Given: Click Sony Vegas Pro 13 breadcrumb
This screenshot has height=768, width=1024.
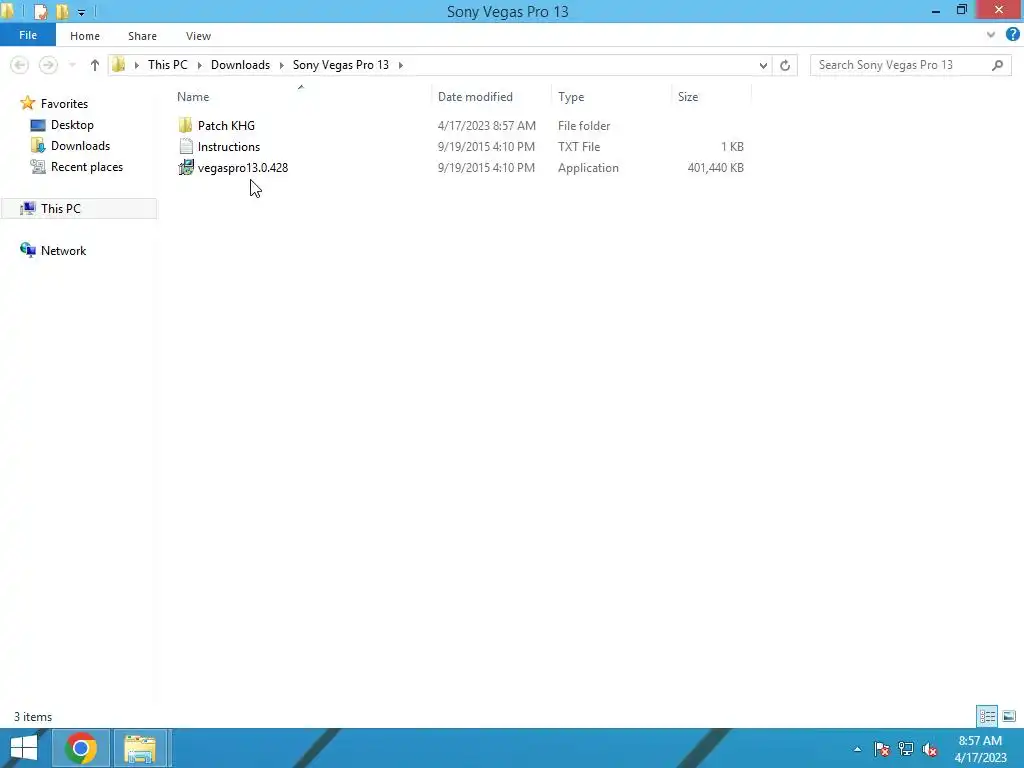Looking at the screenshot, I should pos(341,65).
